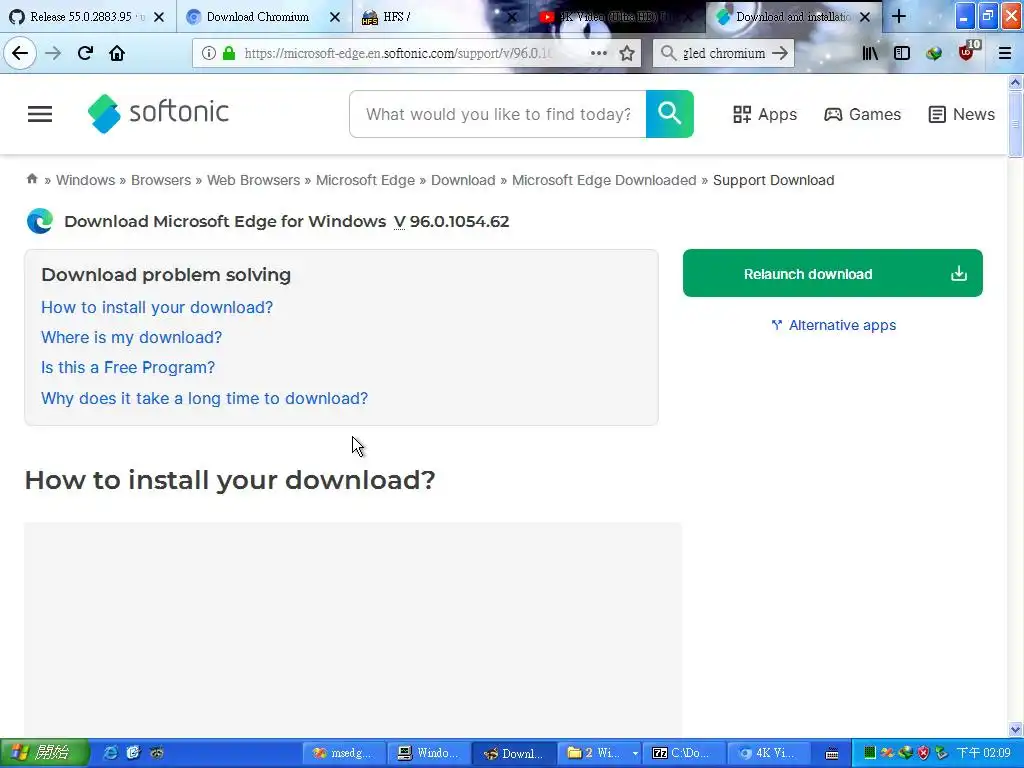
Task: Close the Download Chromium tab
Action: coord(335,17)
